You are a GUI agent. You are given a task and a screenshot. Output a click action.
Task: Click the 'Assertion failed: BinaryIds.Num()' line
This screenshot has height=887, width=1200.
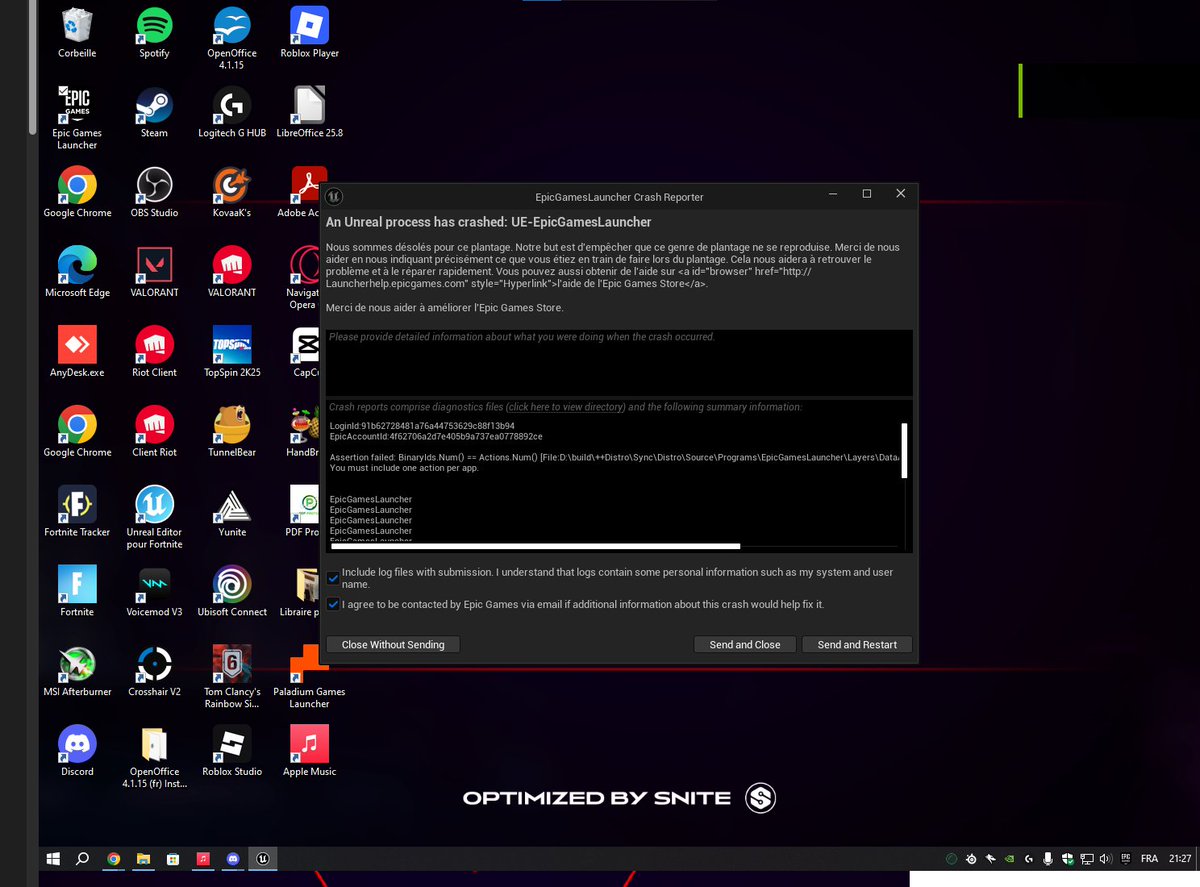click(x=614, y=457)
